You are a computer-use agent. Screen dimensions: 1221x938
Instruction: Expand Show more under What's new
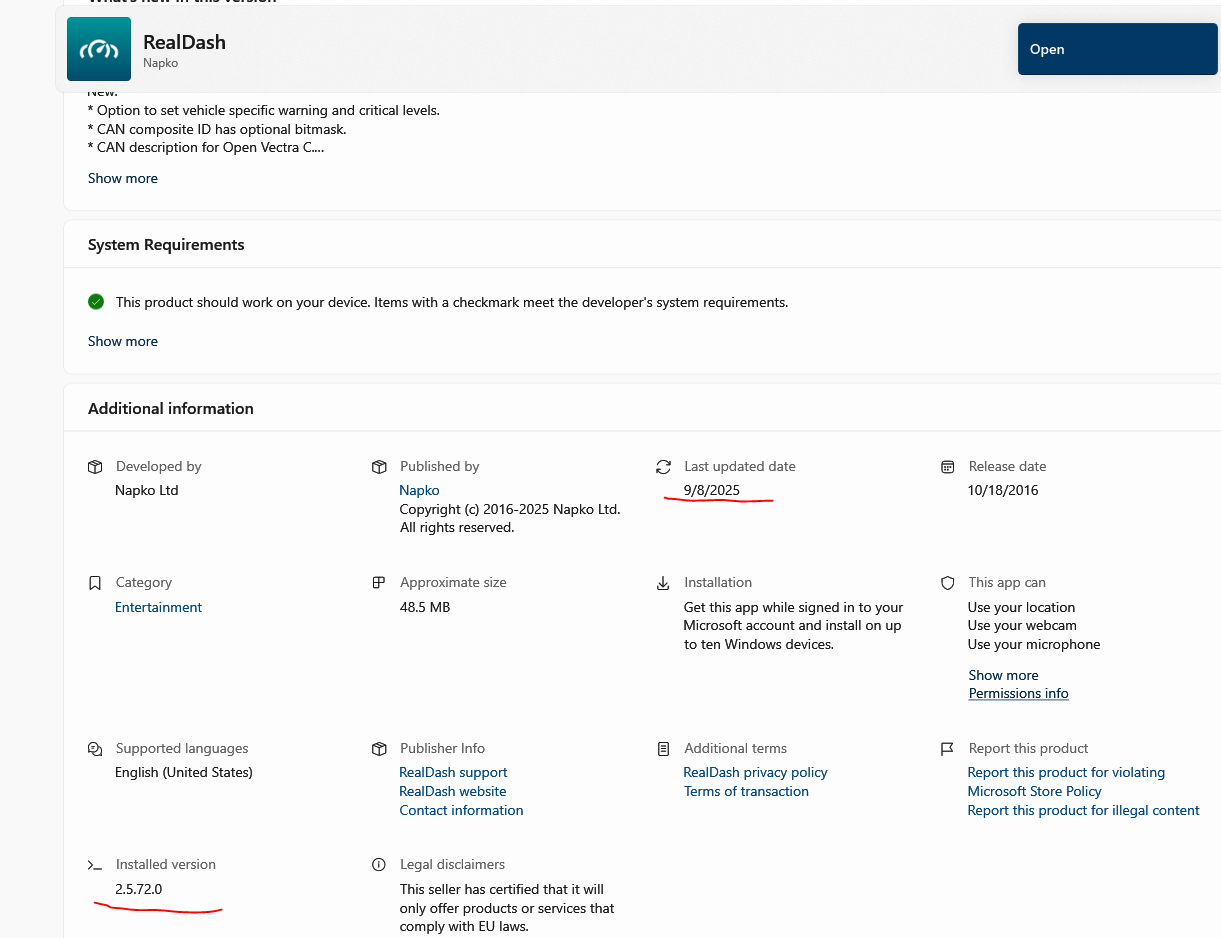click(x=123, y=178)
